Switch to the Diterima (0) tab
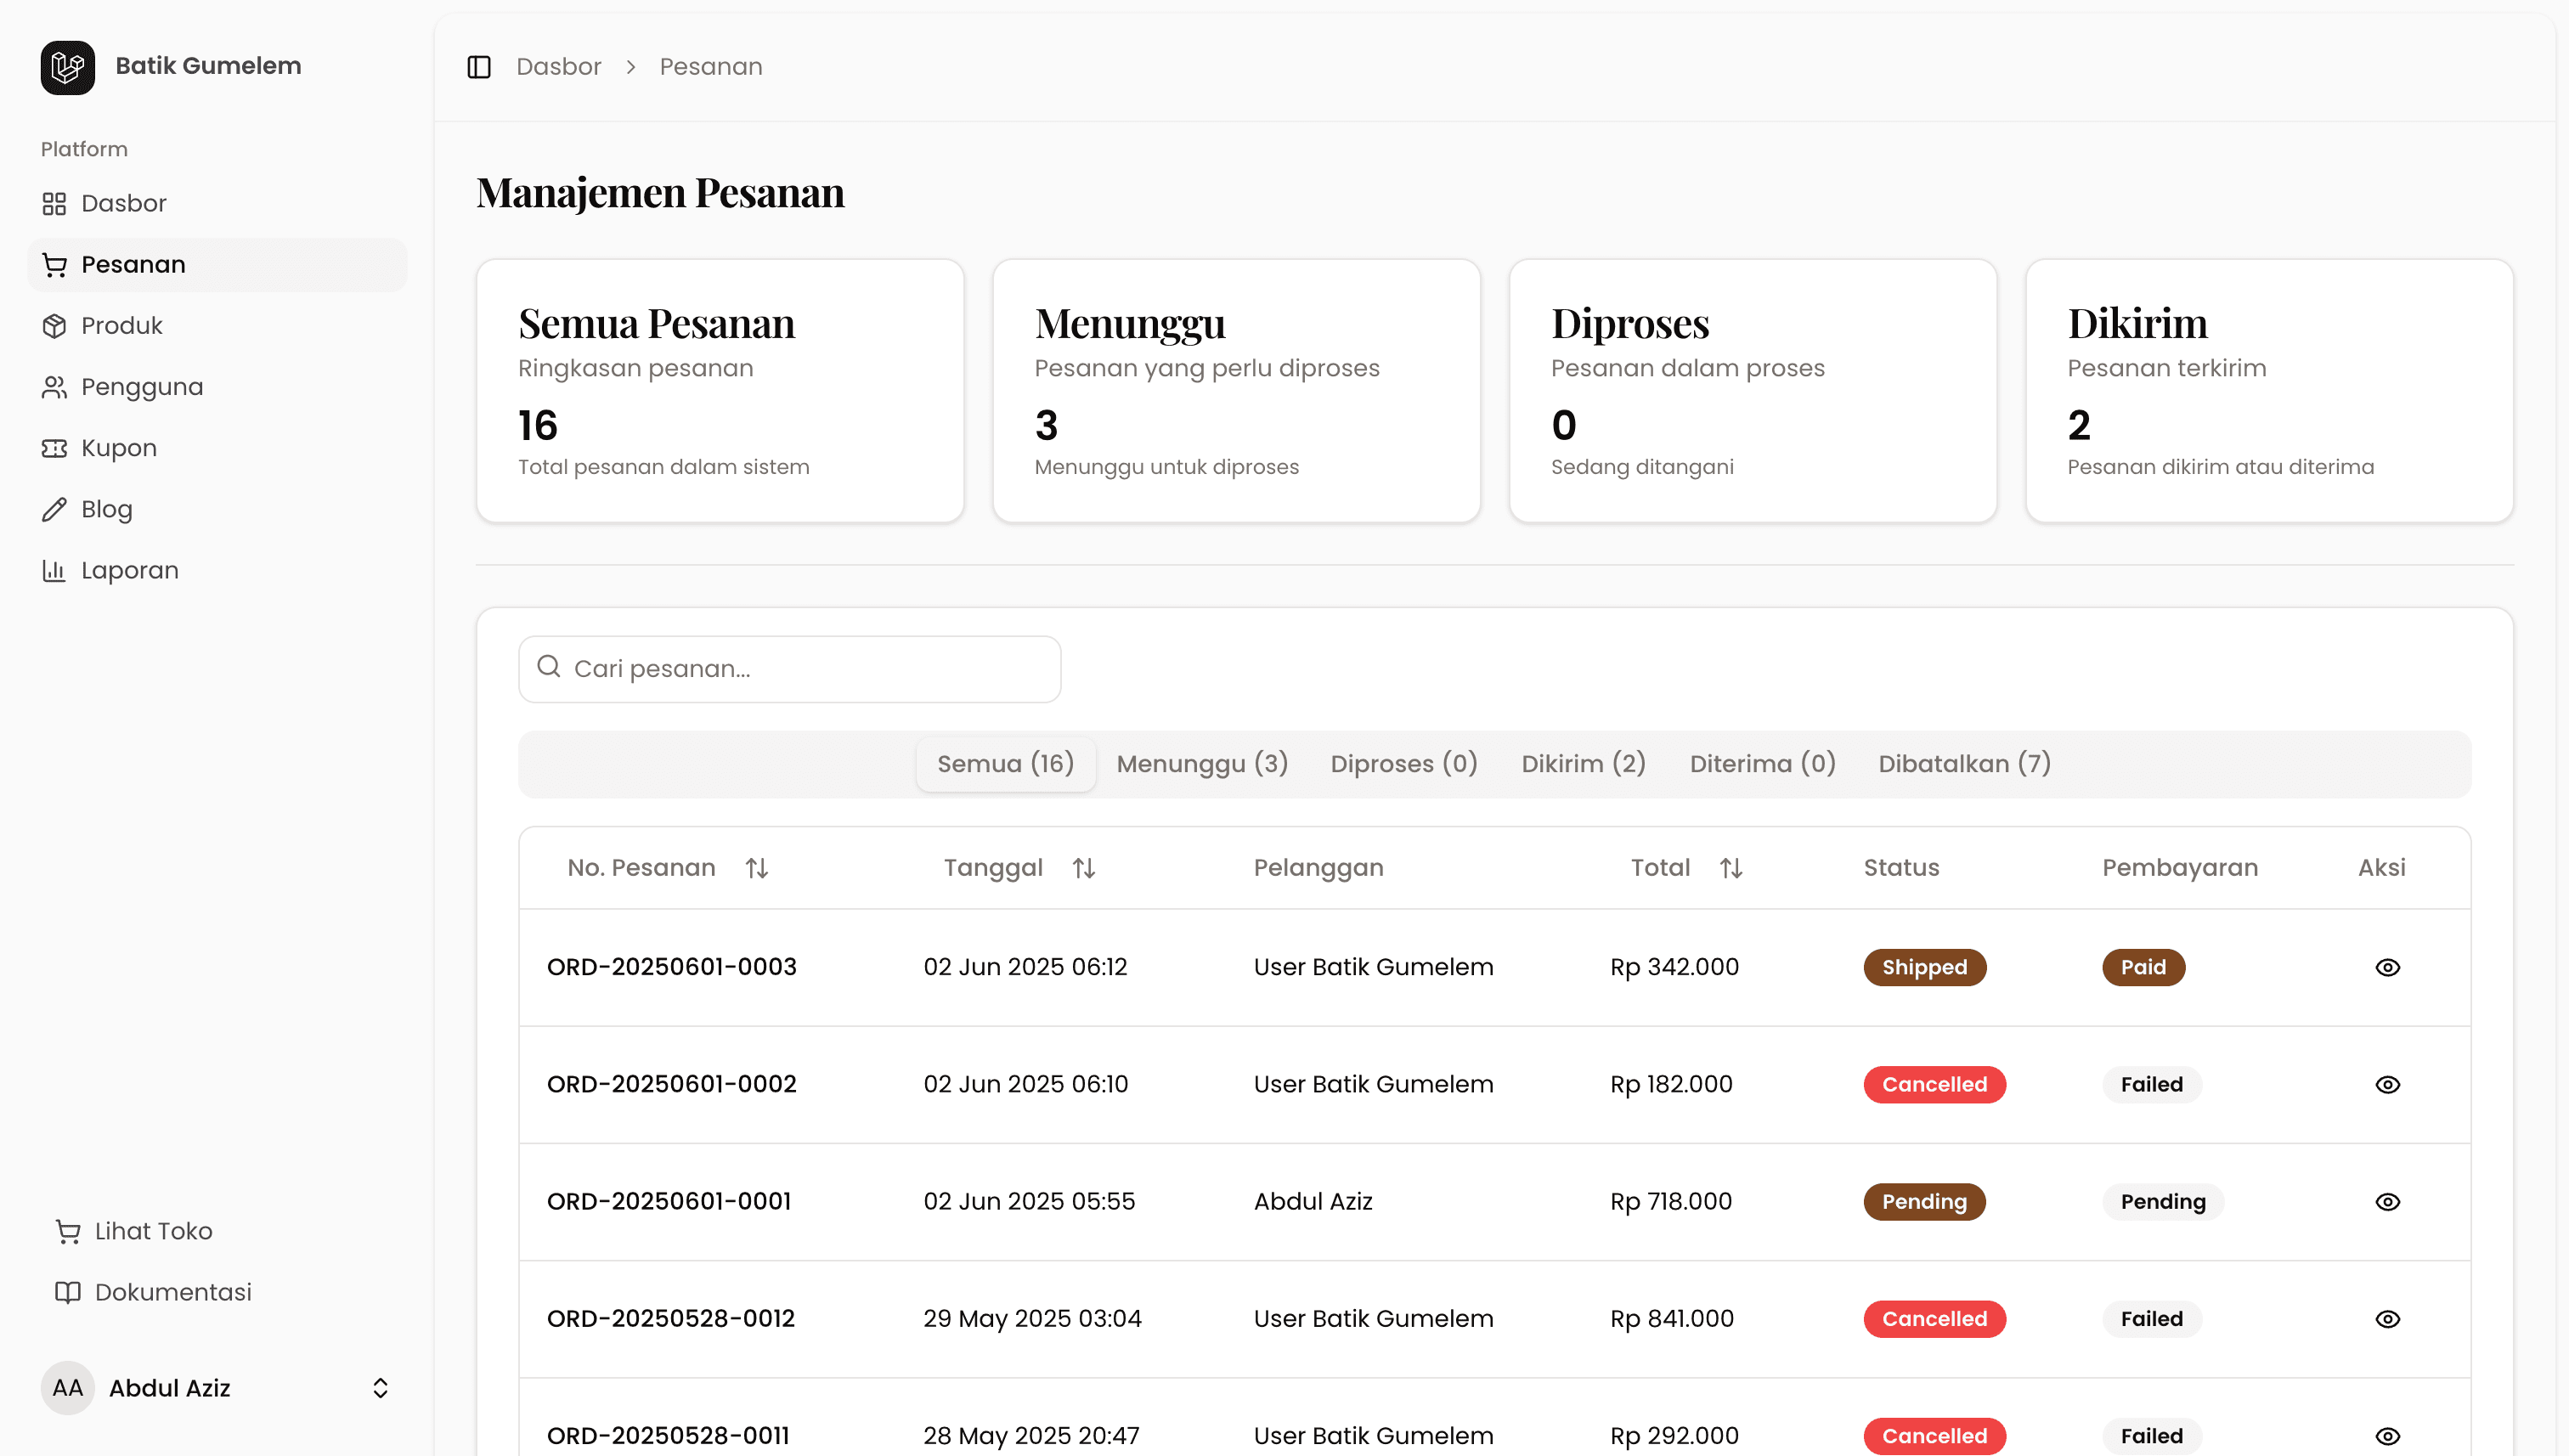The height and width of the screenshot is (1456, 2569). pos(1763,764)
